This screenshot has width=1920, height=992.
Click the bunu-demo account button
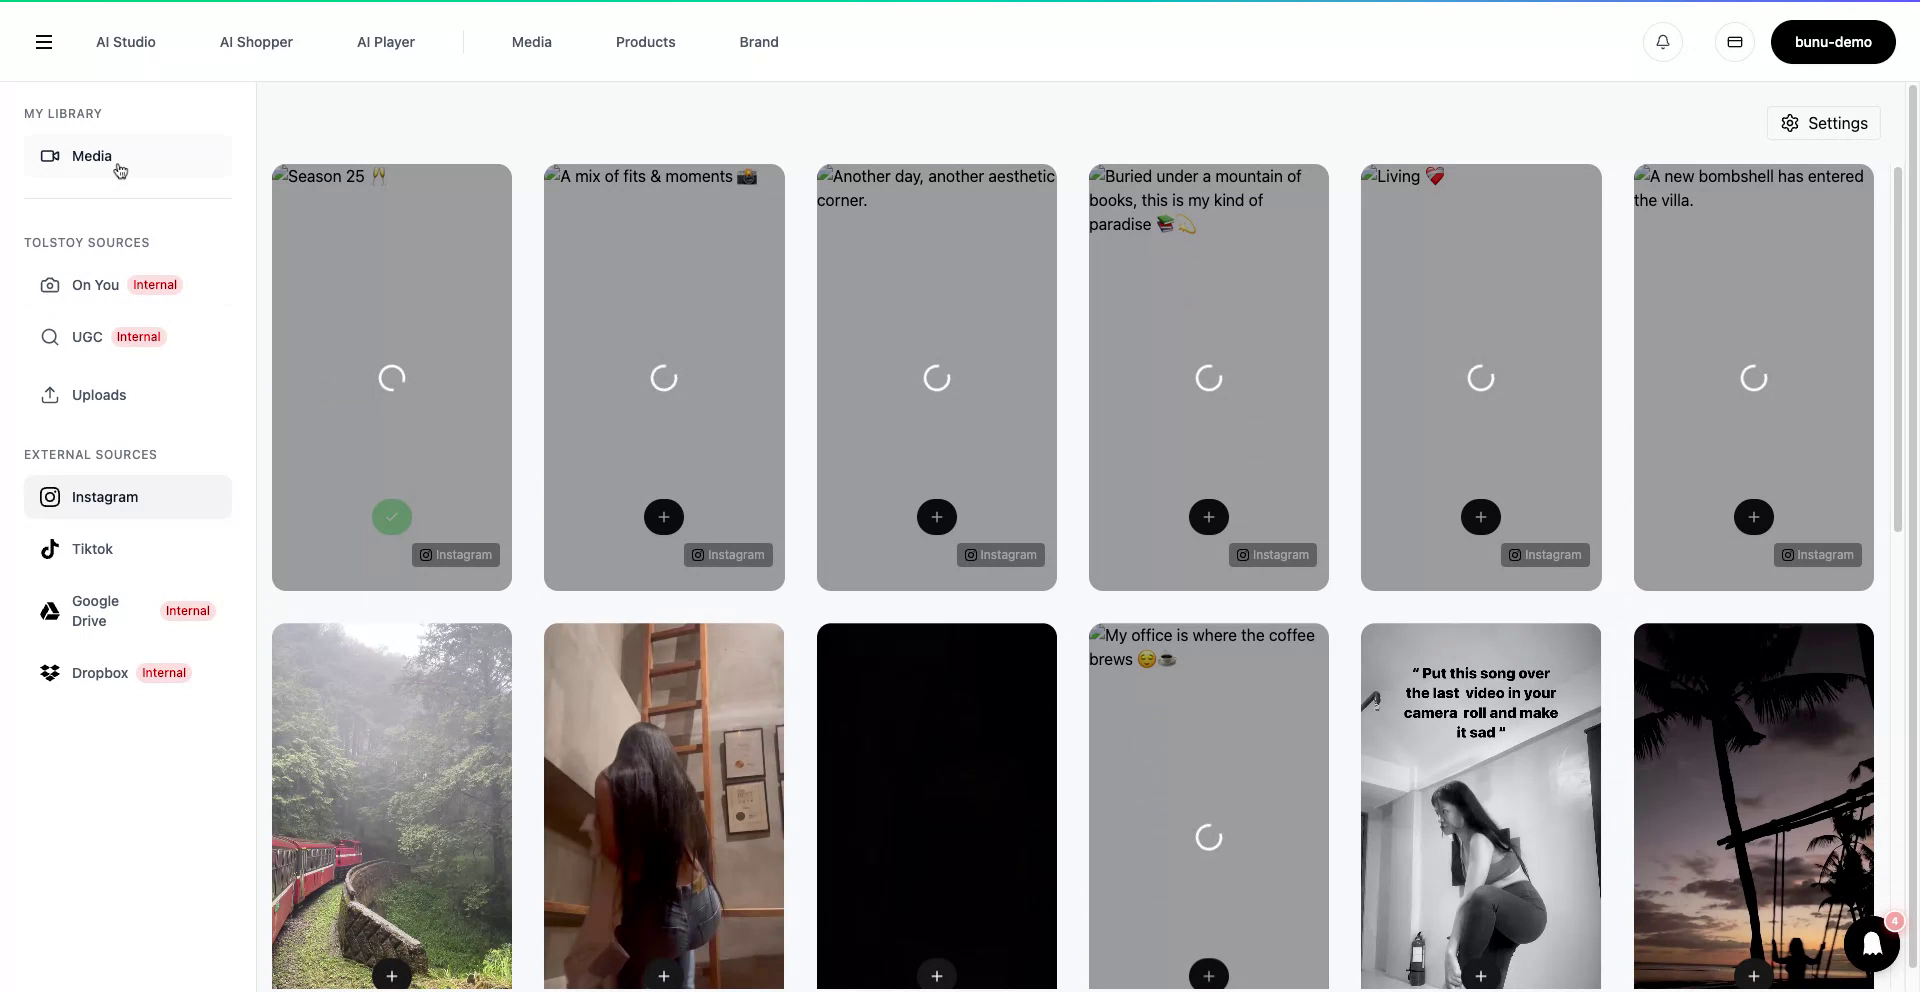[x=1833, y=42]
